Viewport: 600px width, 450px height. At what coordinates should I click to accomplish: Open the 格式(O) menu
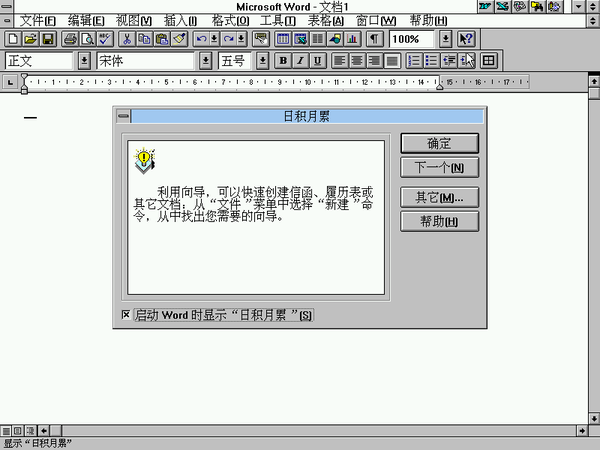pyautogui.click(x=230, y=20)
